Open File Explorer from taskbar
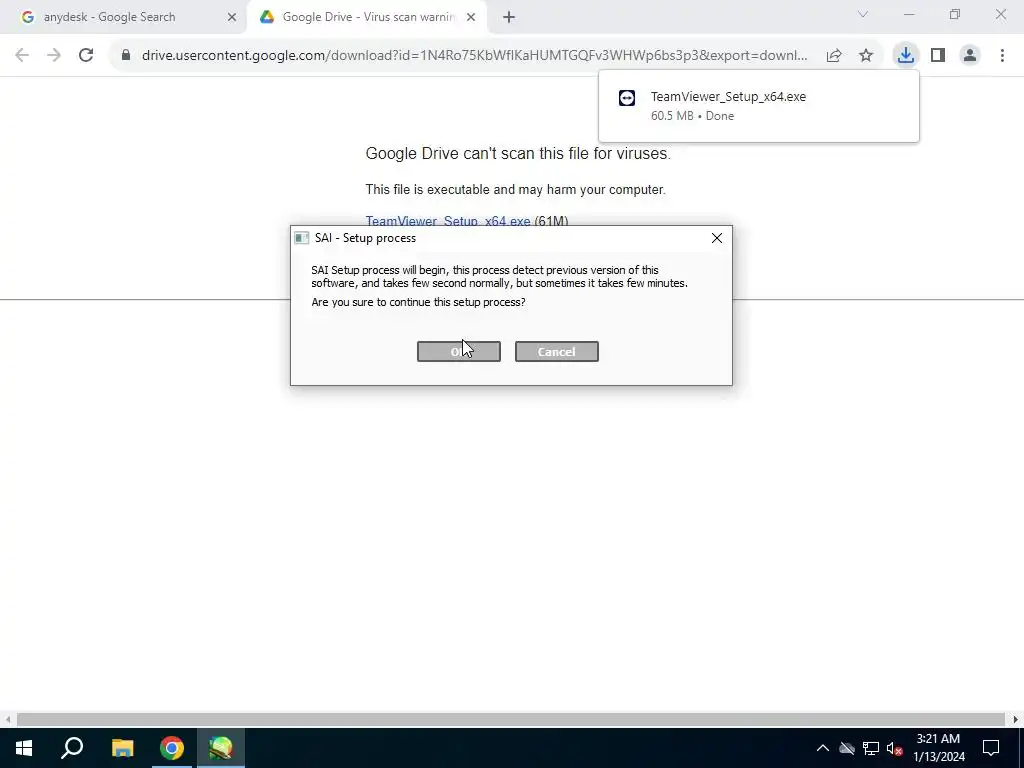This screenshot has height=768, width=1024. (x=122, y=748)
